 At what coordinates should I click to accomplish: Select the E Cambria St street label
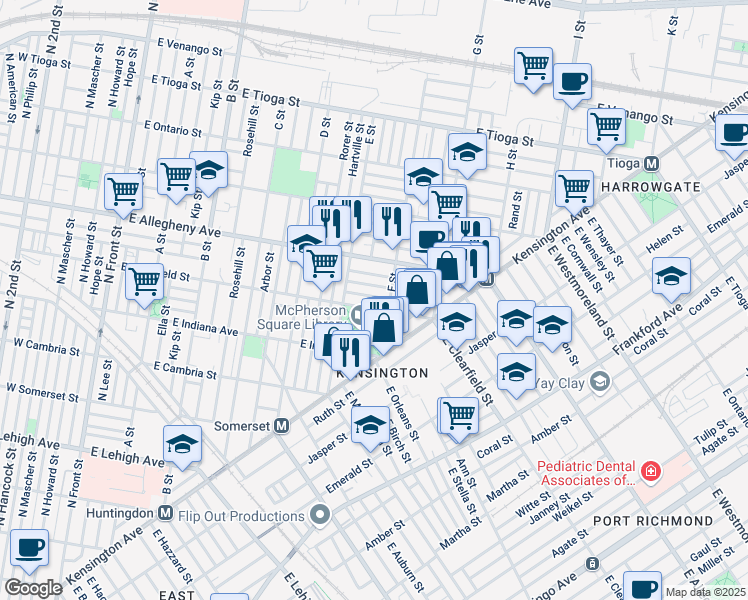point(186,371)
